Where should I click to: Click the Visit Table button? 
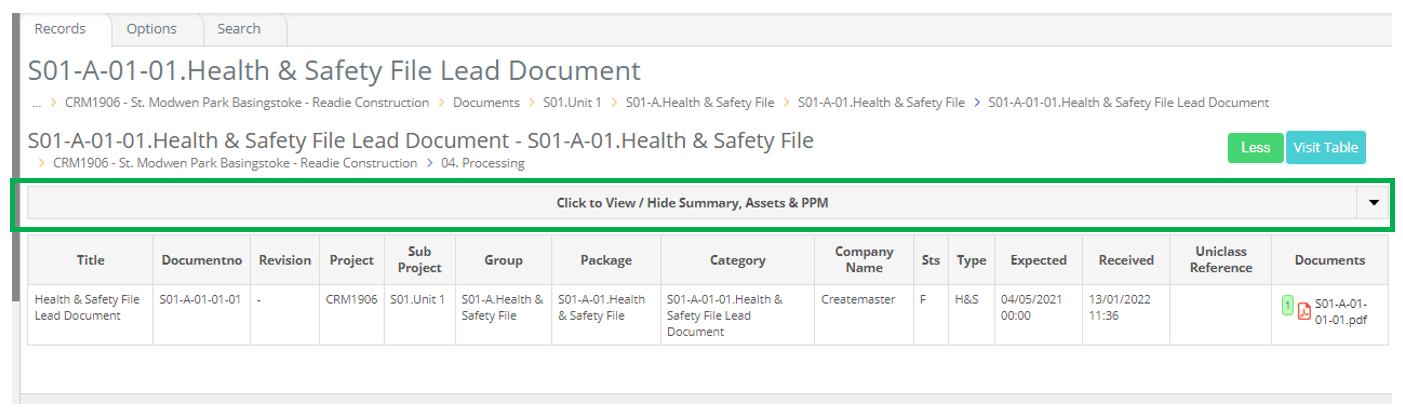1326,147
